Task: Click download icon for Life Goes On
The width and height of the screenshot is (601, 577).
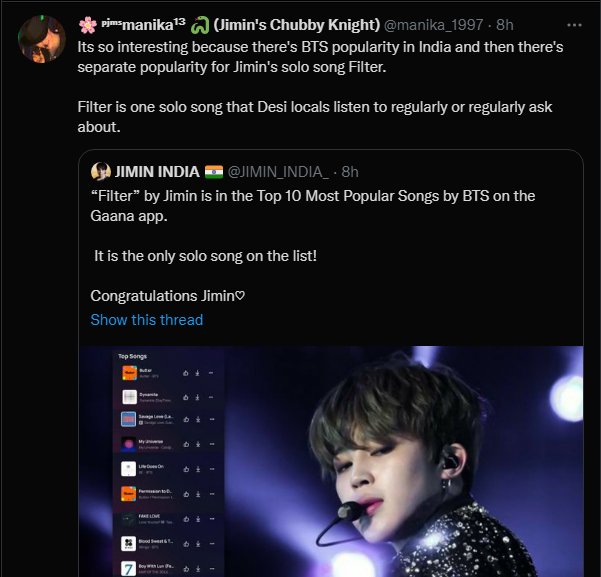Action: [x=198, y=469]
